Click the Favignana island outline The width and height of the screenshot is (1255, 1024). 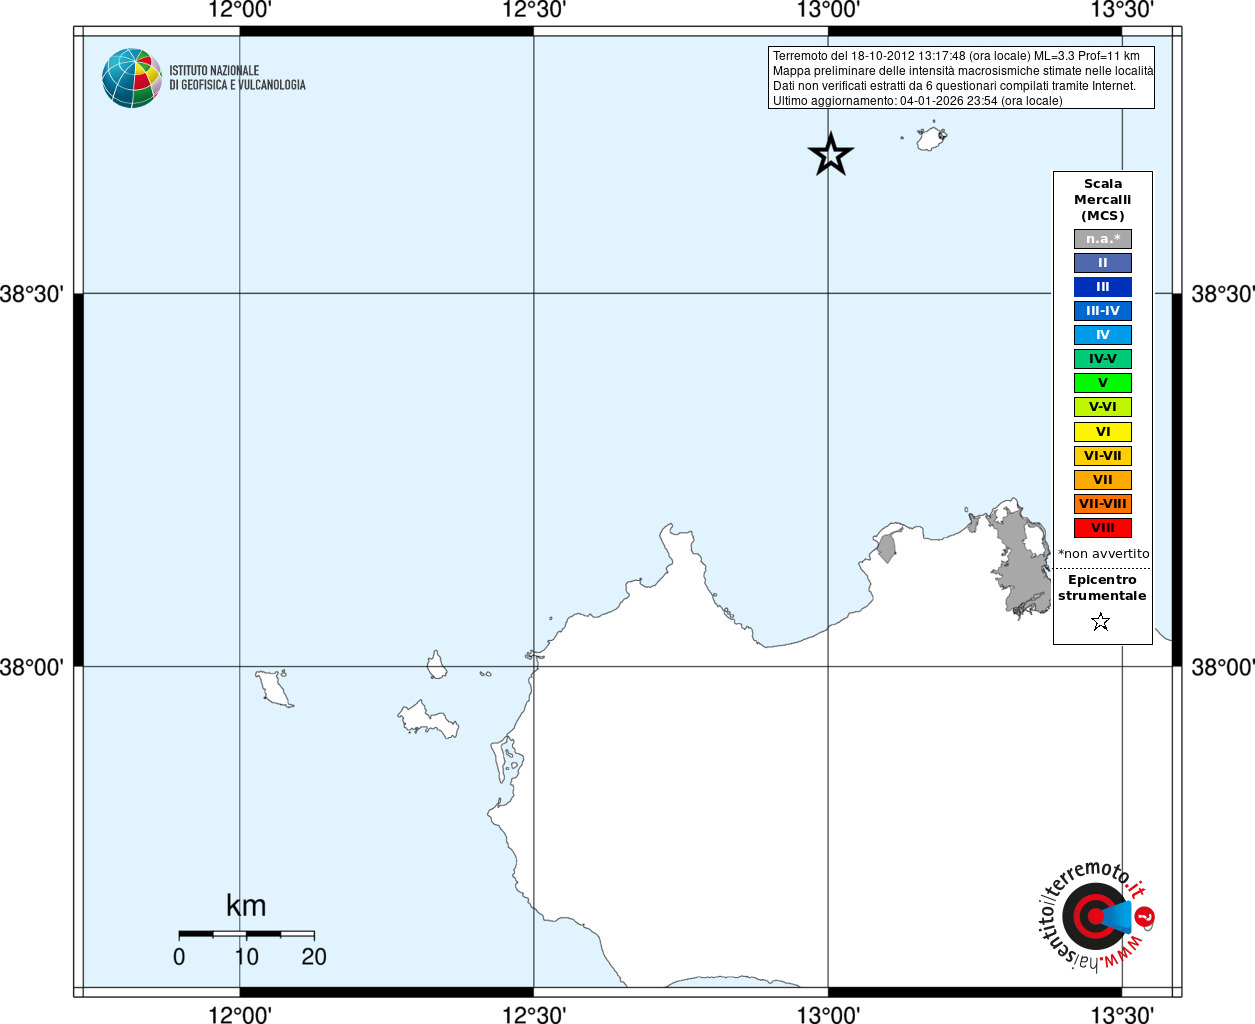click(429, 718)
